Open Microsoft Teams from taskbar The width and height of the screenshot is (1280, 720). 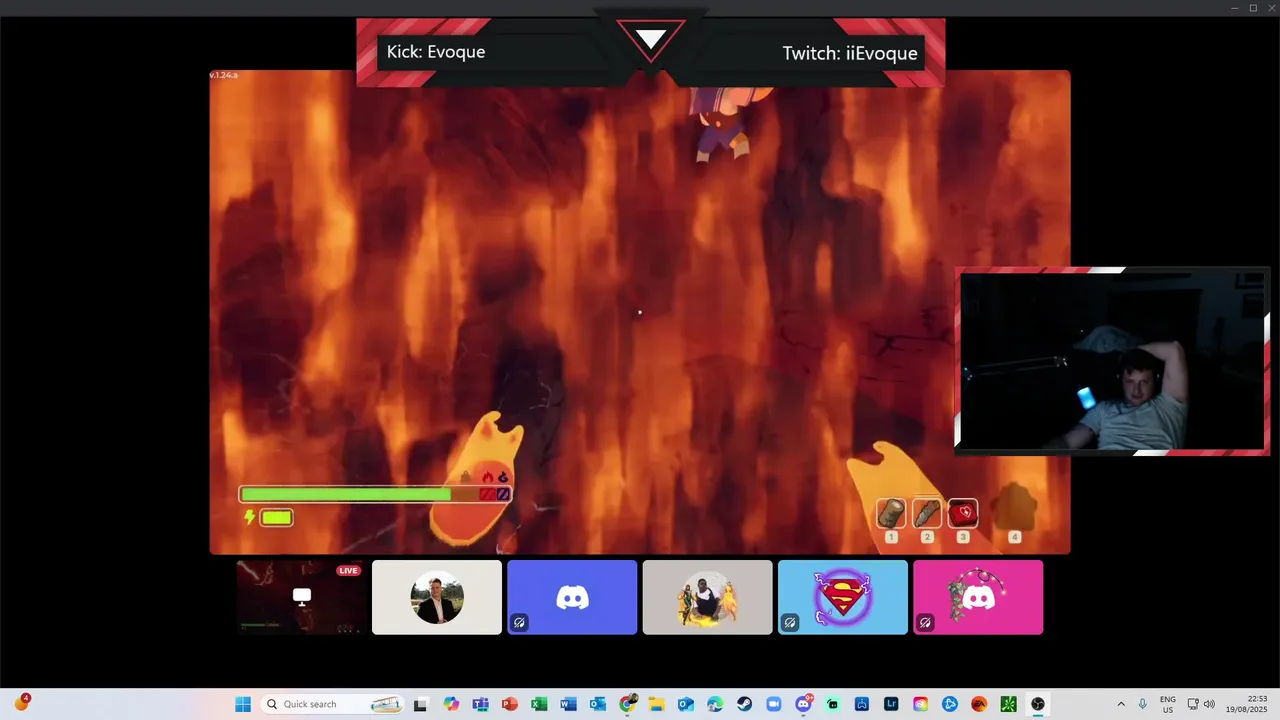(x=480, y=704)
